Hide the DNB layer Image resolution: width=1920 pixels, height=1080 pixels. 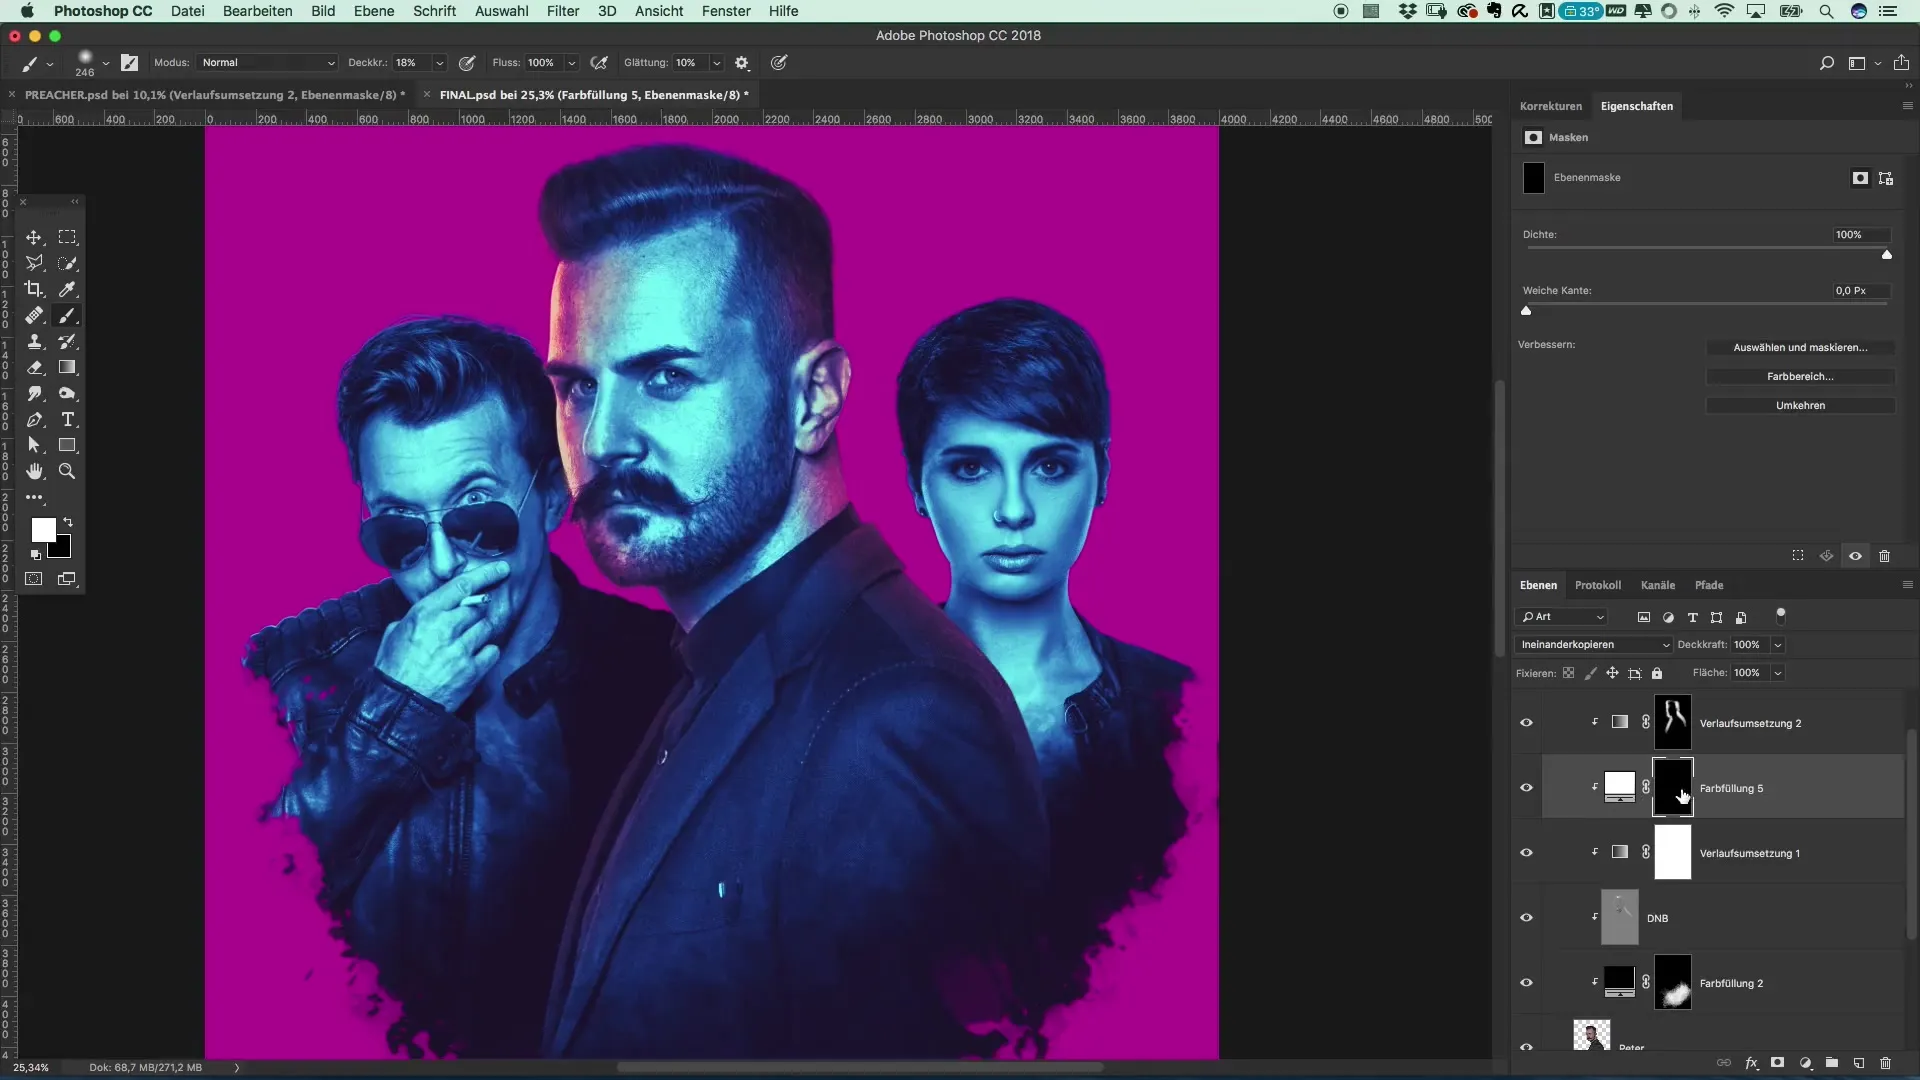coord(1526,918)
